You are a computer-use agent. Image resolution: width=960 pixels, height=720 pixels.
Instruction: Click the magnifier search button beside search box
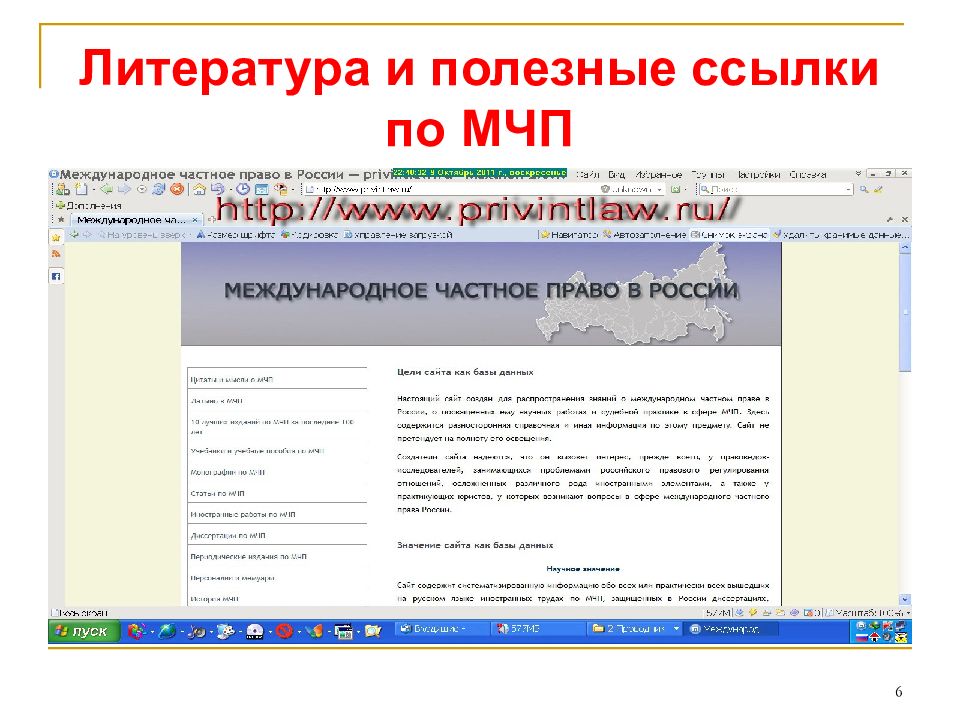click(x=864, y=190)
